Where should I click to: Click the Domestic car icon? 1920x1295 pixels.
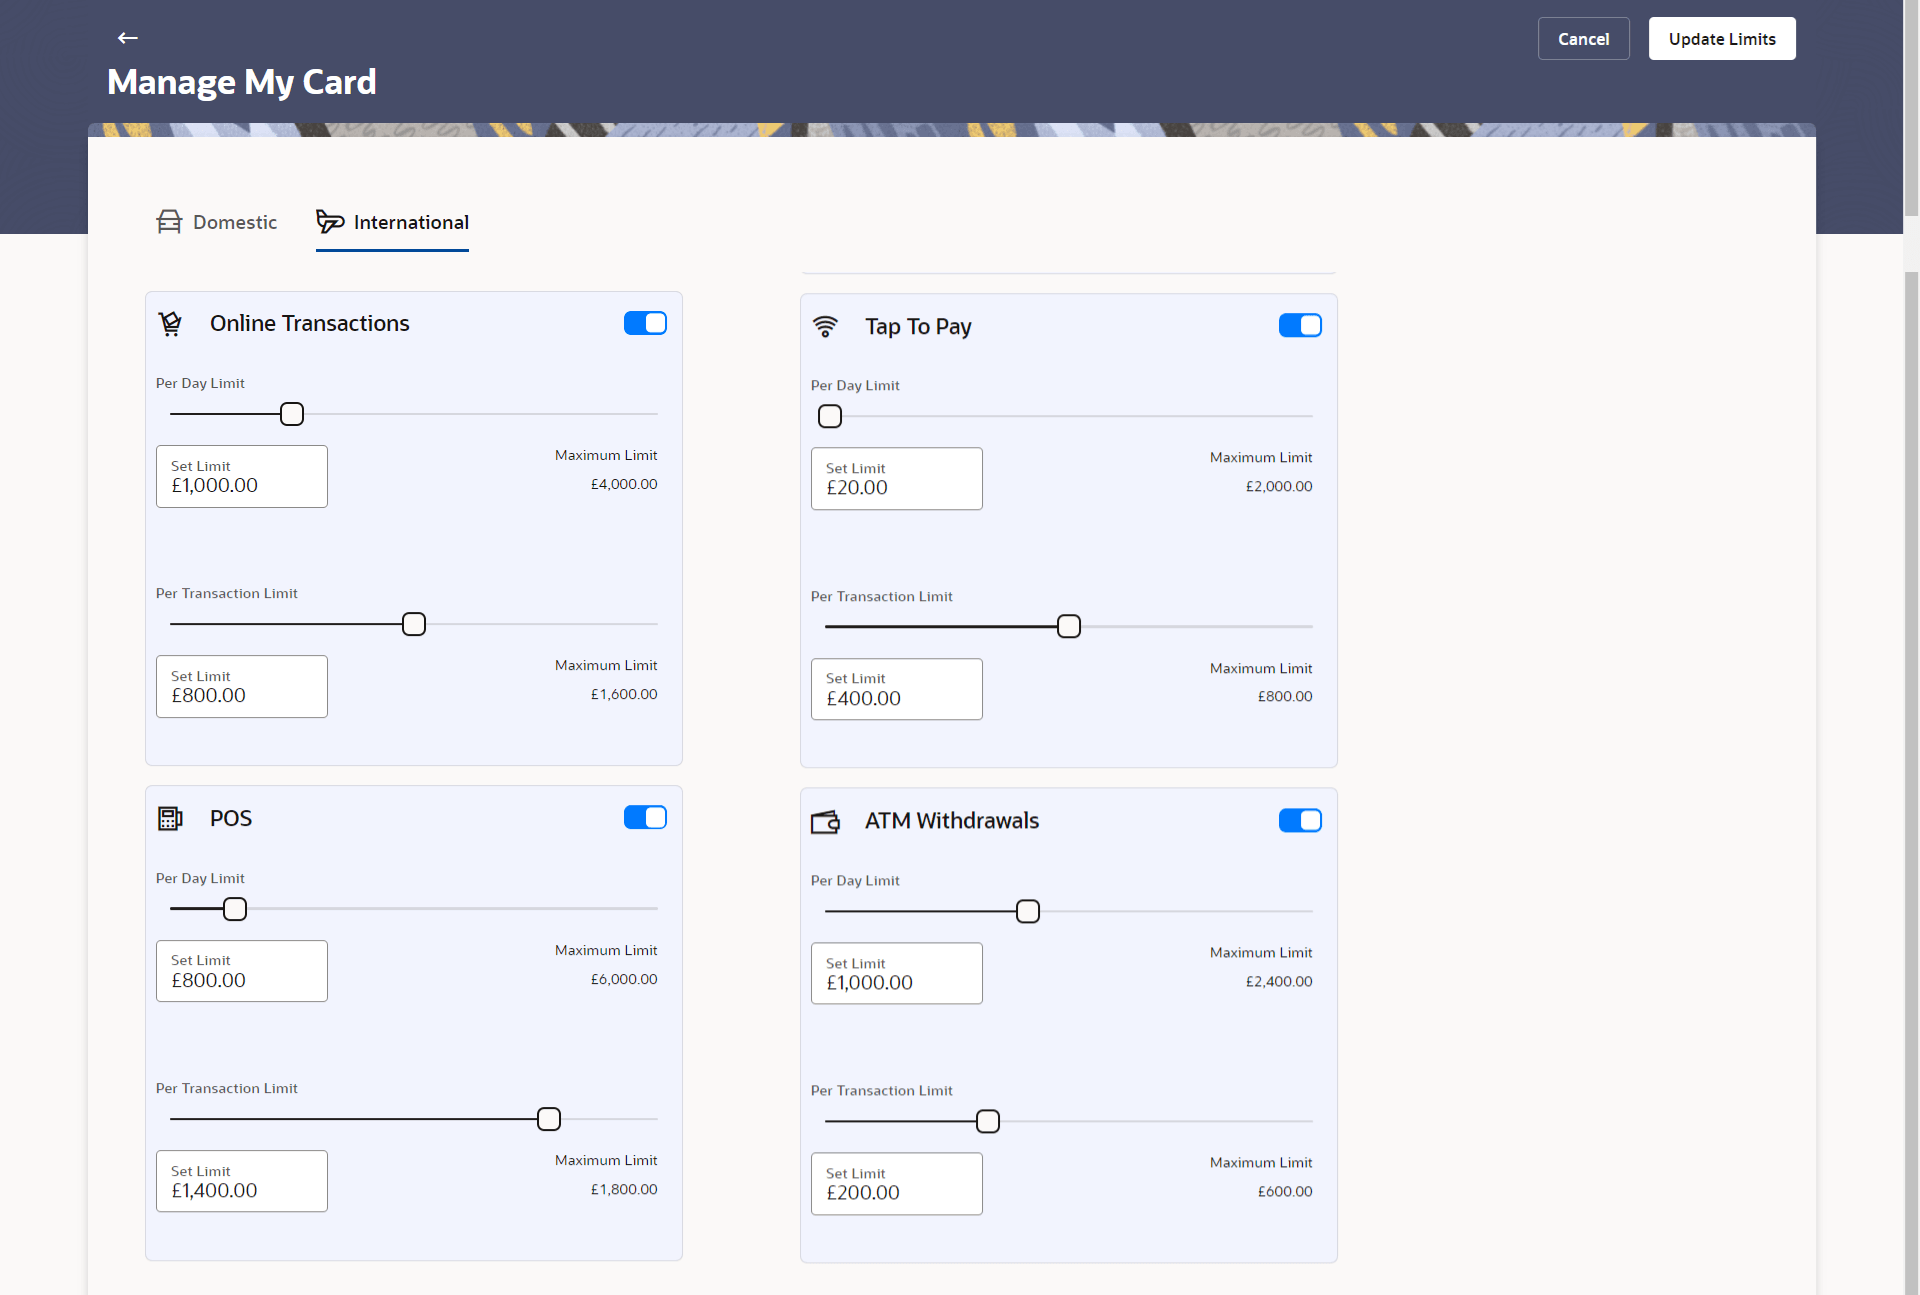click(x=169, y=222)
